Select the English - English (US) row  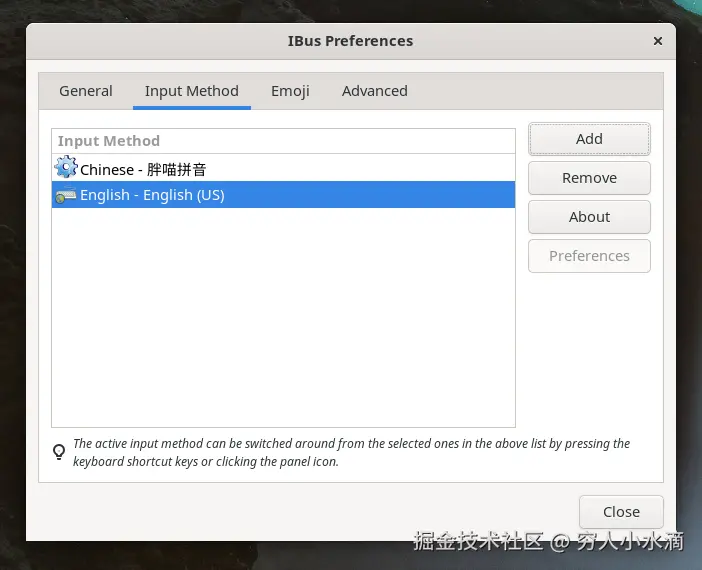(x=283, y=195)
